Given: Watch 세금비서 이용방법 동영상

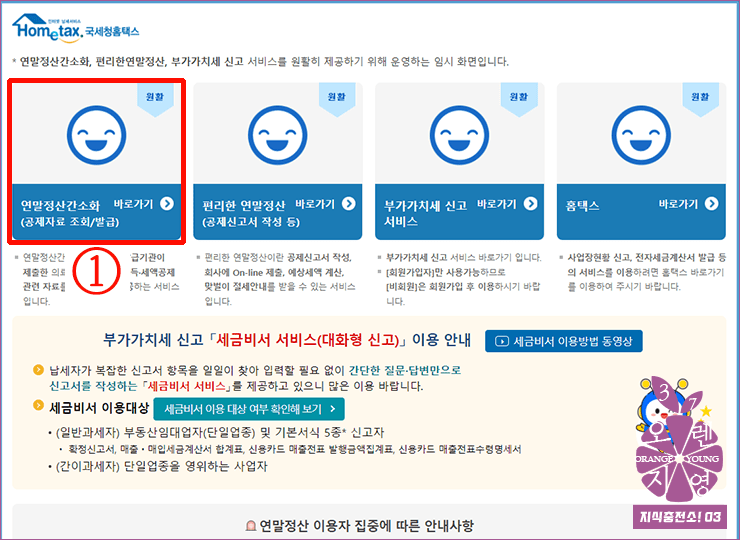Looking at the screenshot, I should (x=563, y=341).
